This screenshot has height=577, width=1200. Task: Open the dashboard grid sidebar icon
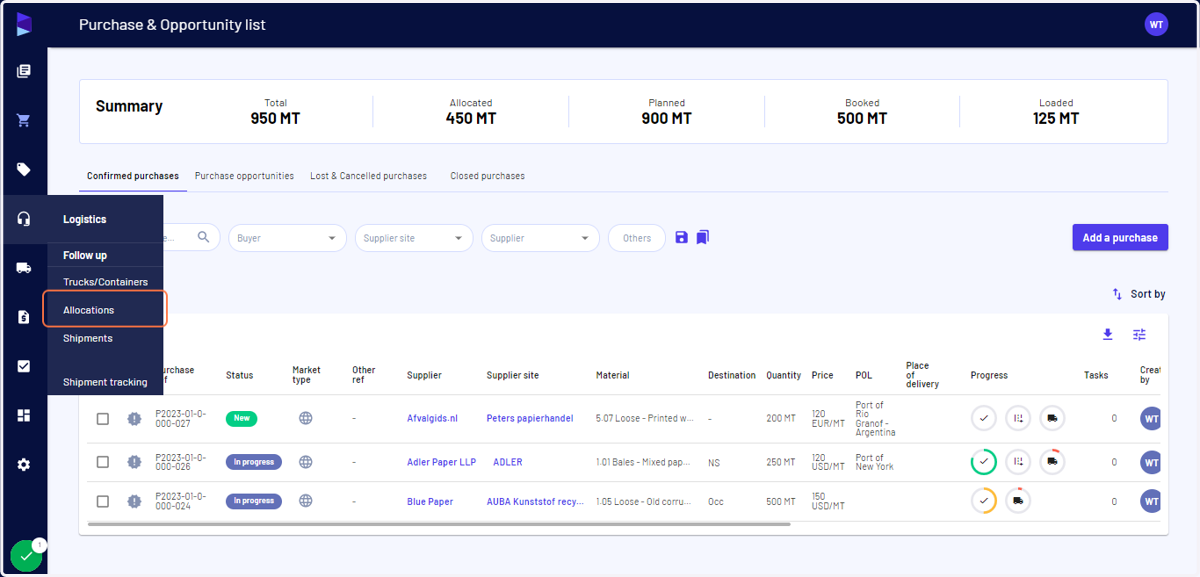tap(24, 415)
